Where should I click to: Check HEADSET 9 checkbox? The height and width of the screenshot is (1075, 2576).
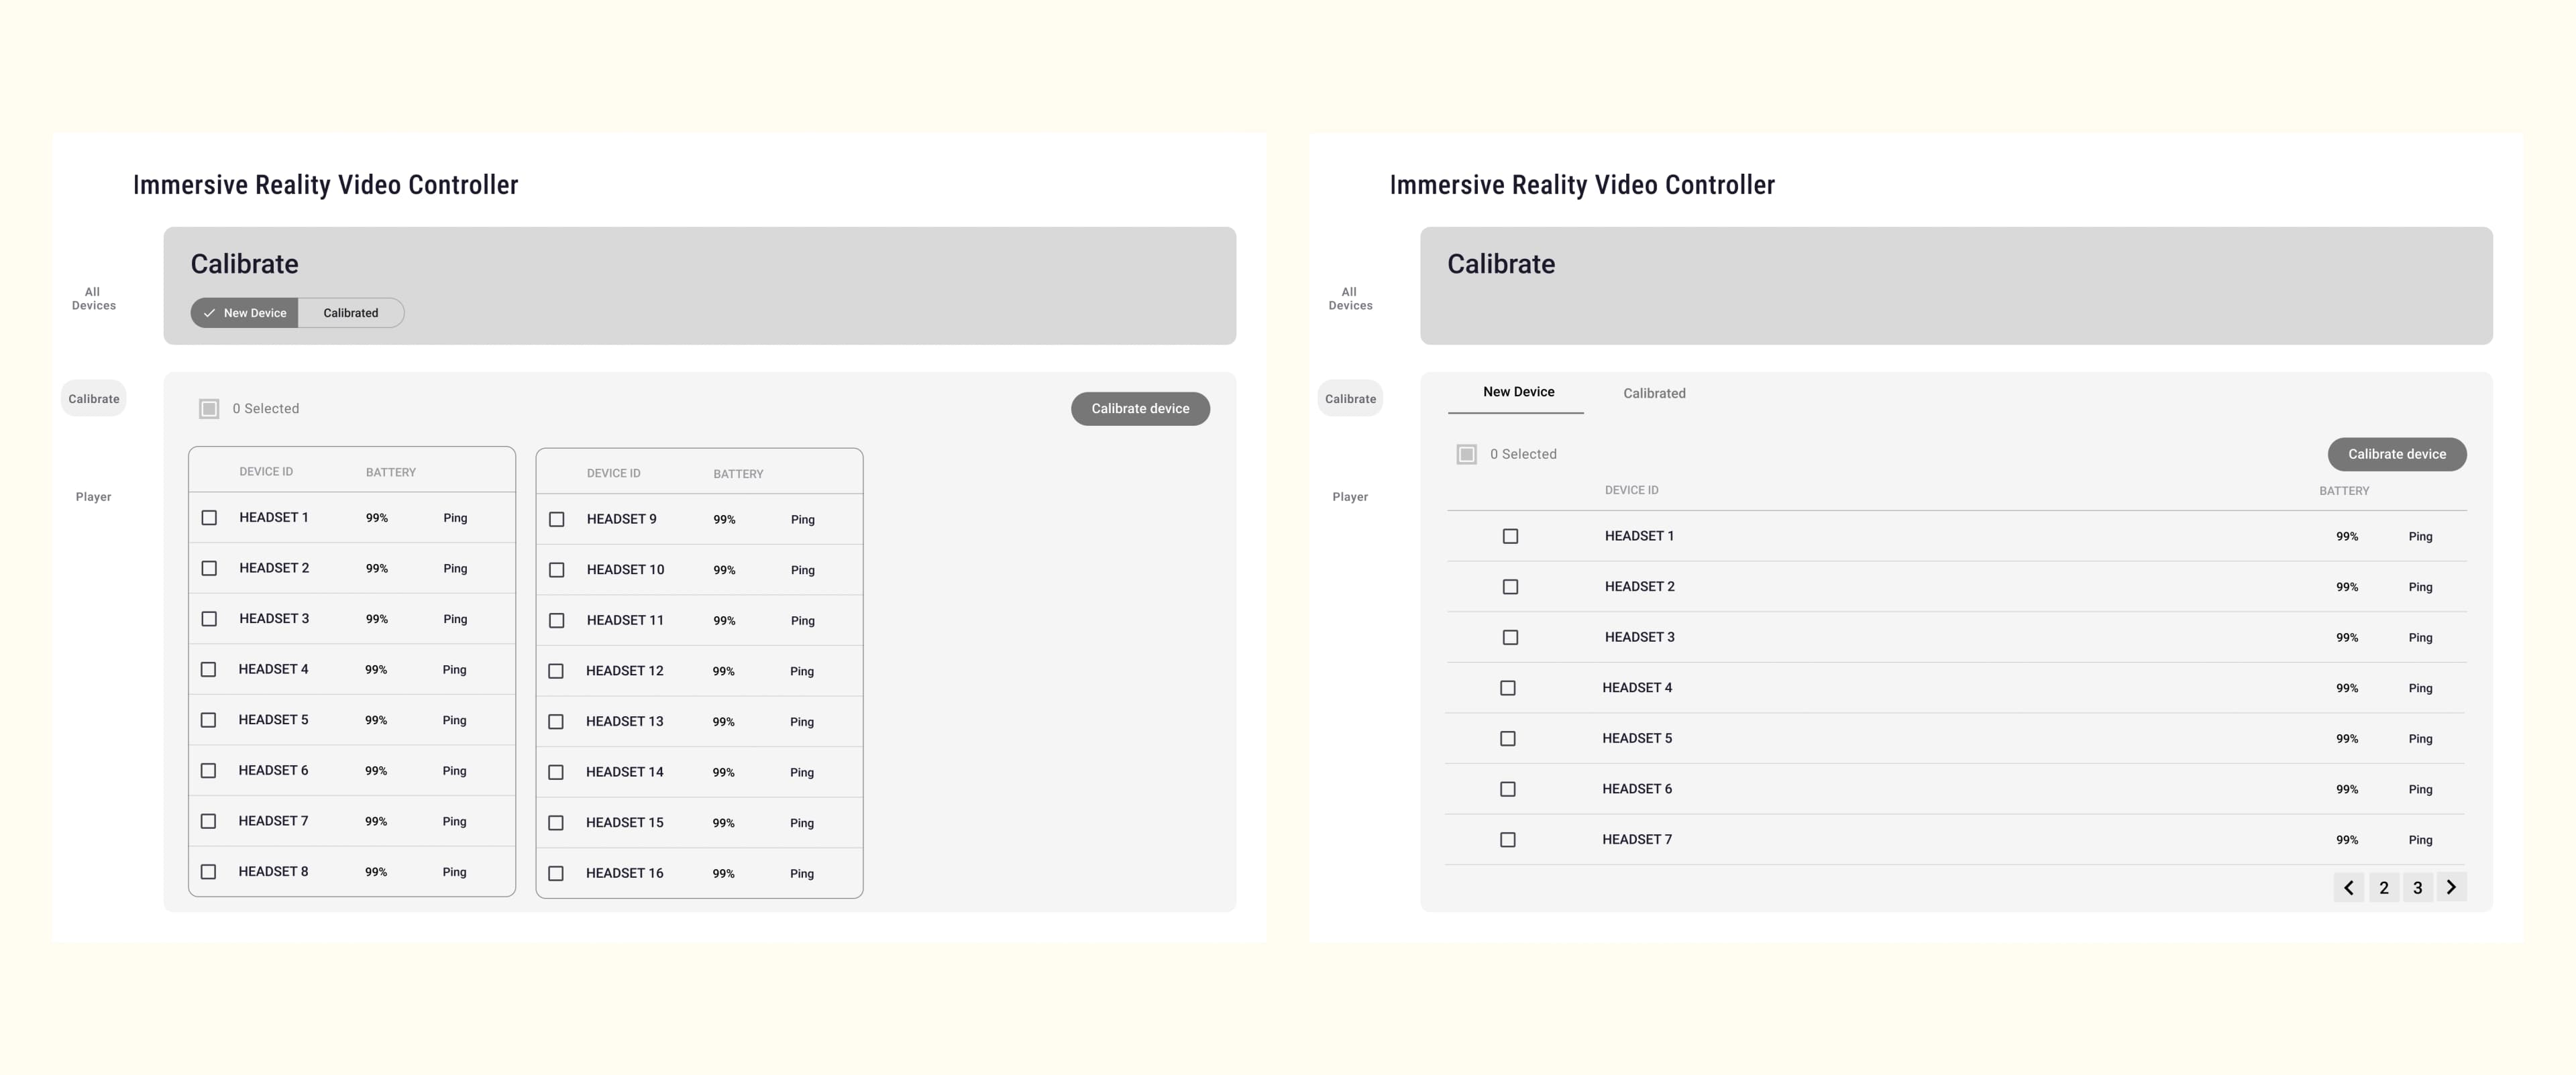pos(557,519)
